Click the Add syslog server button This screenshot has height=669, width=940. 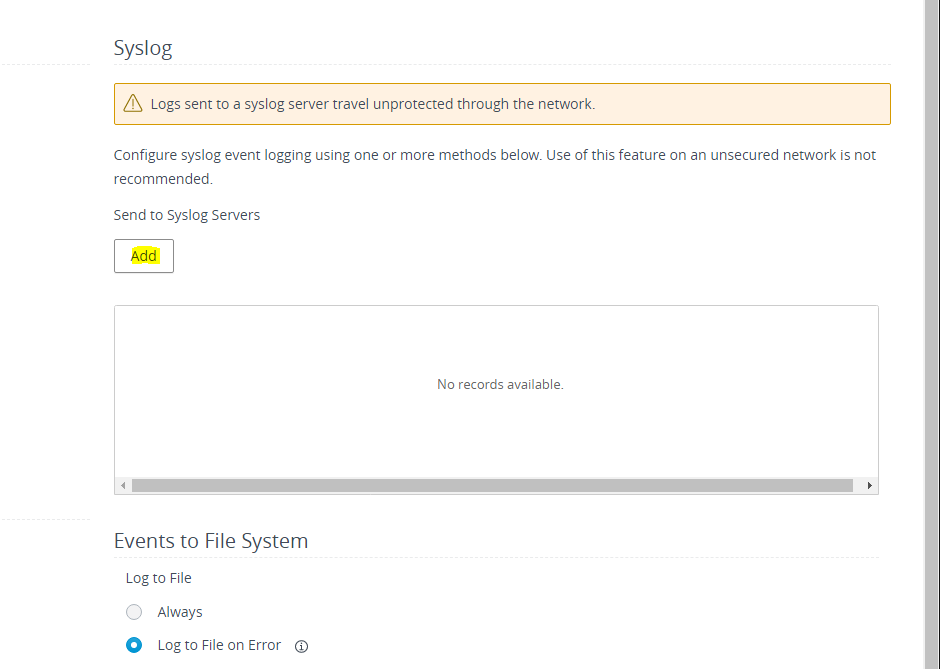click(x=144, y=256)
